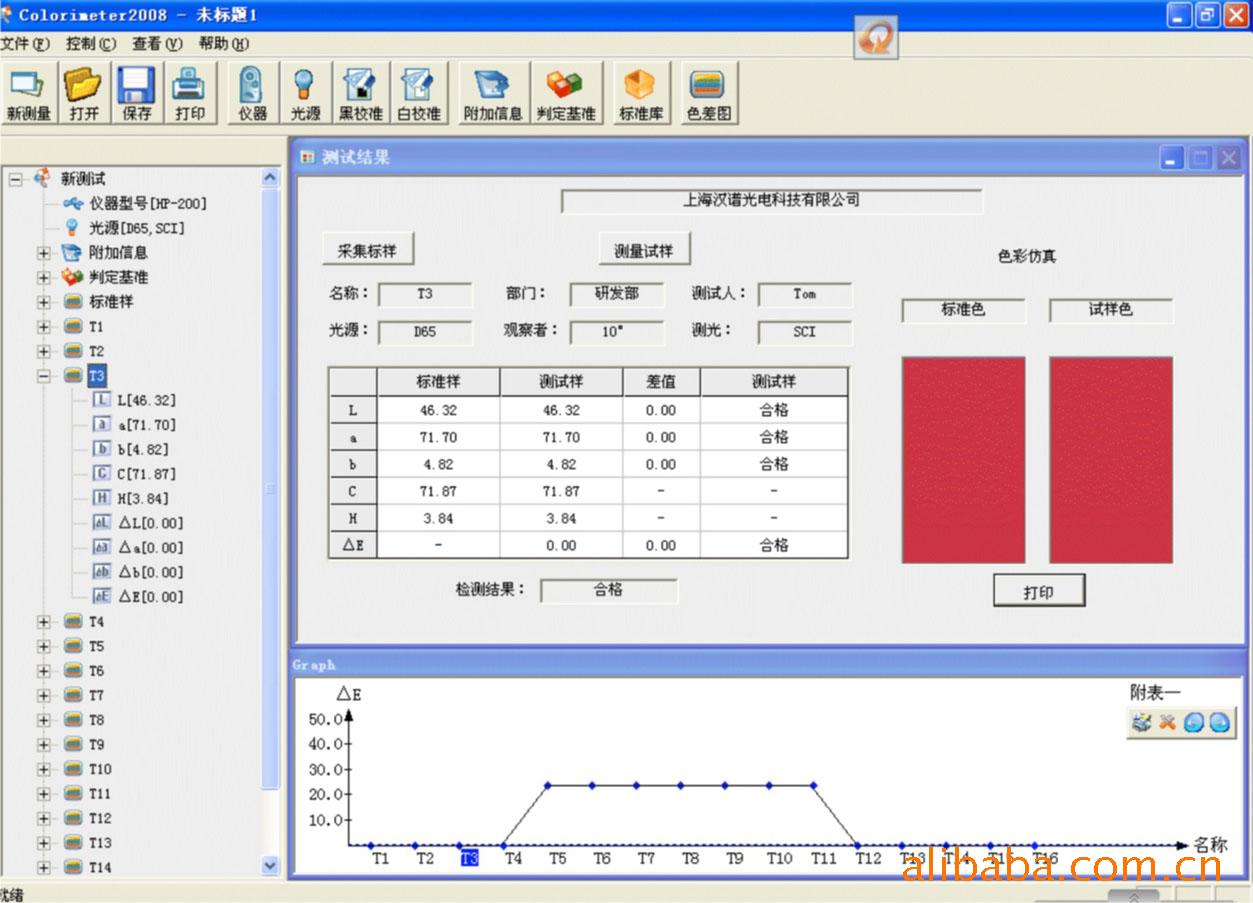Click the orange X icon in the graph toolbar

tap(1167, 722)
